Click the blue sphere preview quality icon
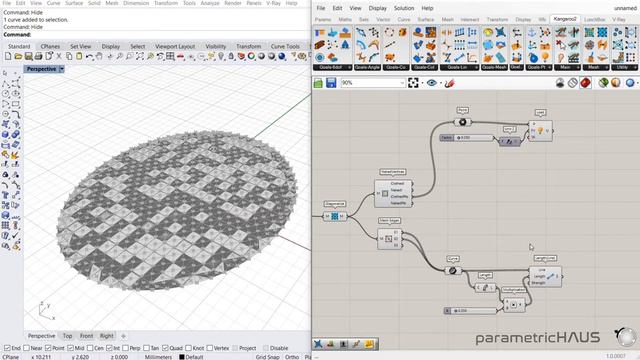 coord(630,83)
